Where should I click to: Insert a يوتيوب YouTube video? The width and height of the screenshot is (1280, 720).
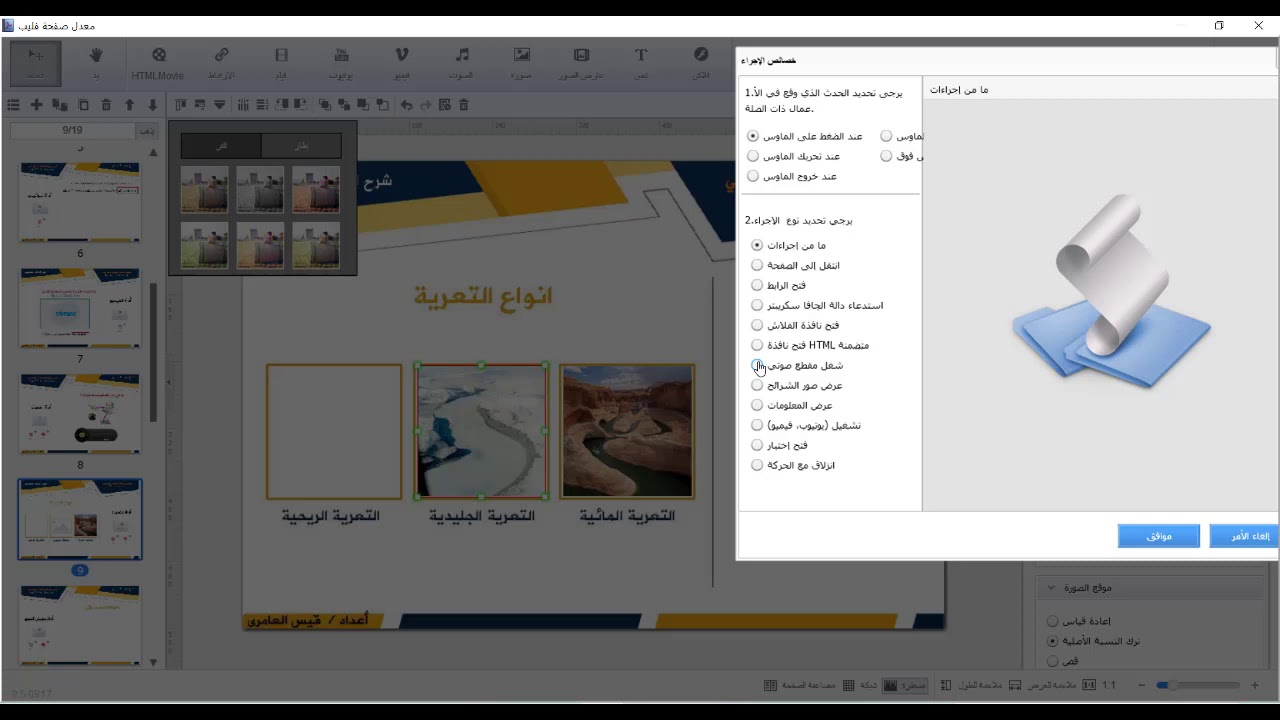pyautogui.click(x=341, y=63)
